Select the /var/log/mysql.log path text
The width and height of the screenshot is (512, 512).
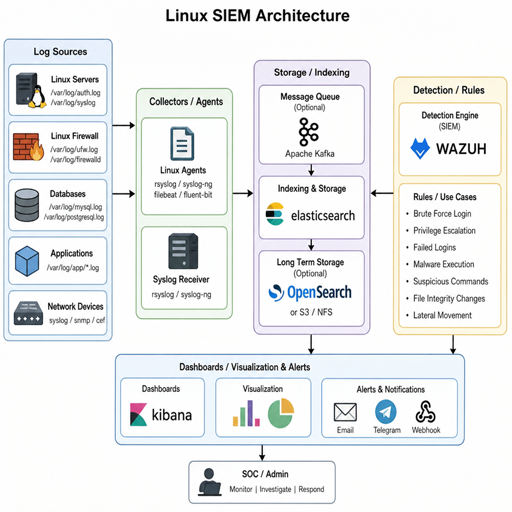75,207
